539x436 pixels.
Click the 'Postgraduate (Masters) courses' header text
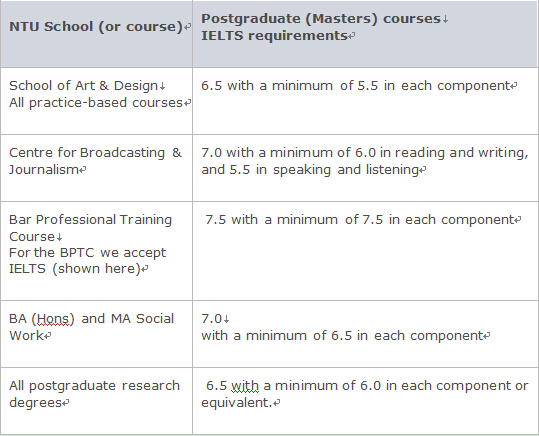[x=321, y=19]
